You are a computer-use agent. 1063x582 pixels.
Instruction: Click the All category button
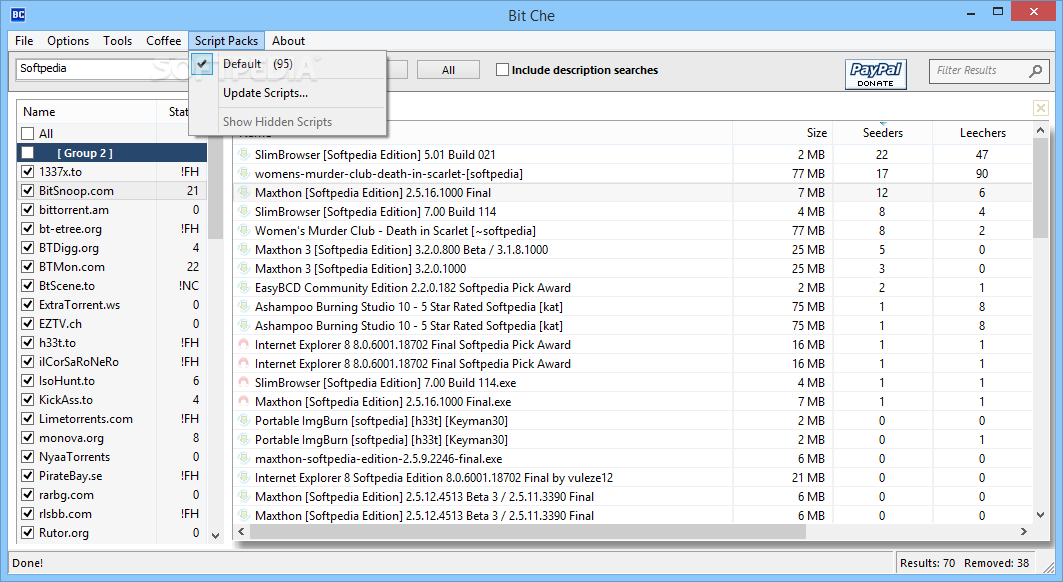(448, 70)
